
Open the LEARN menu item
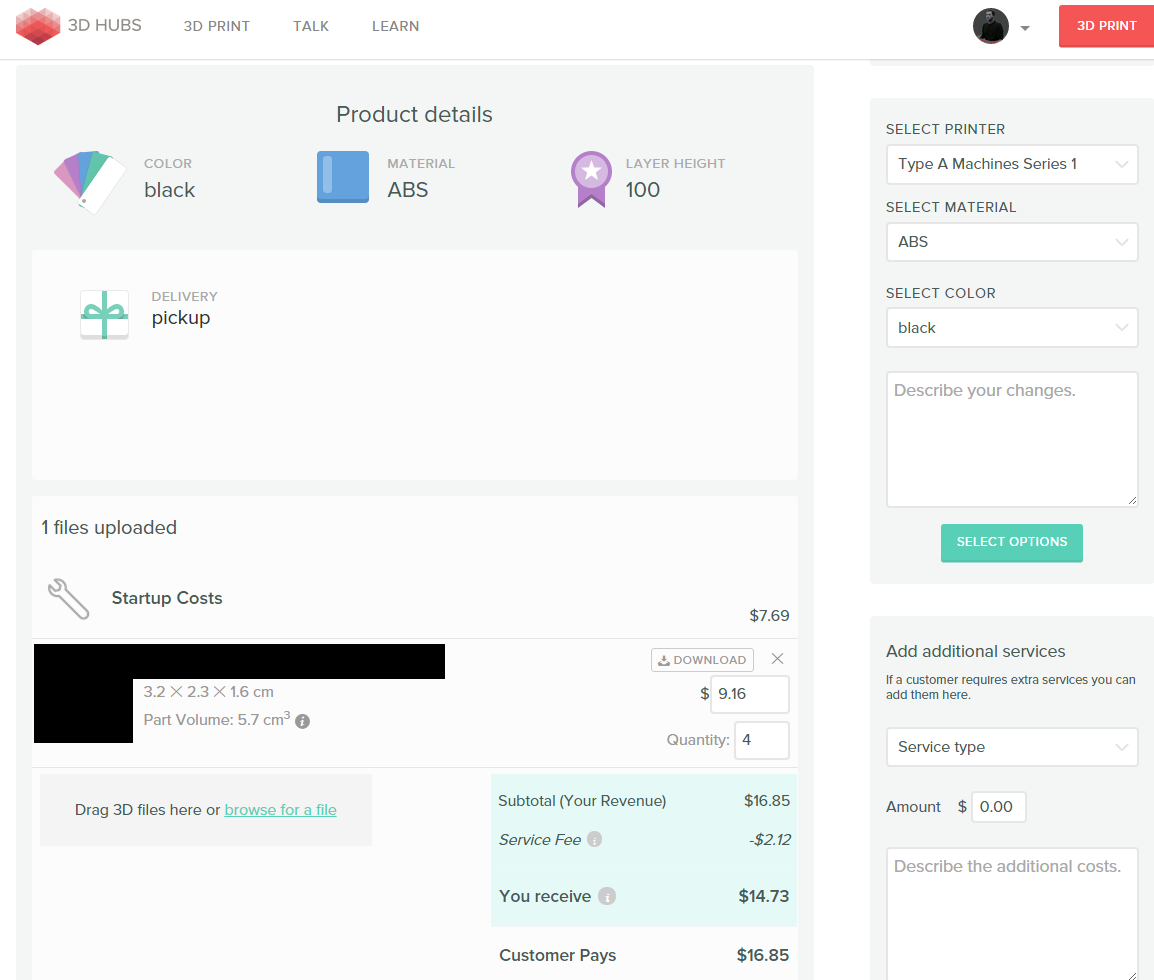(395, 26)
